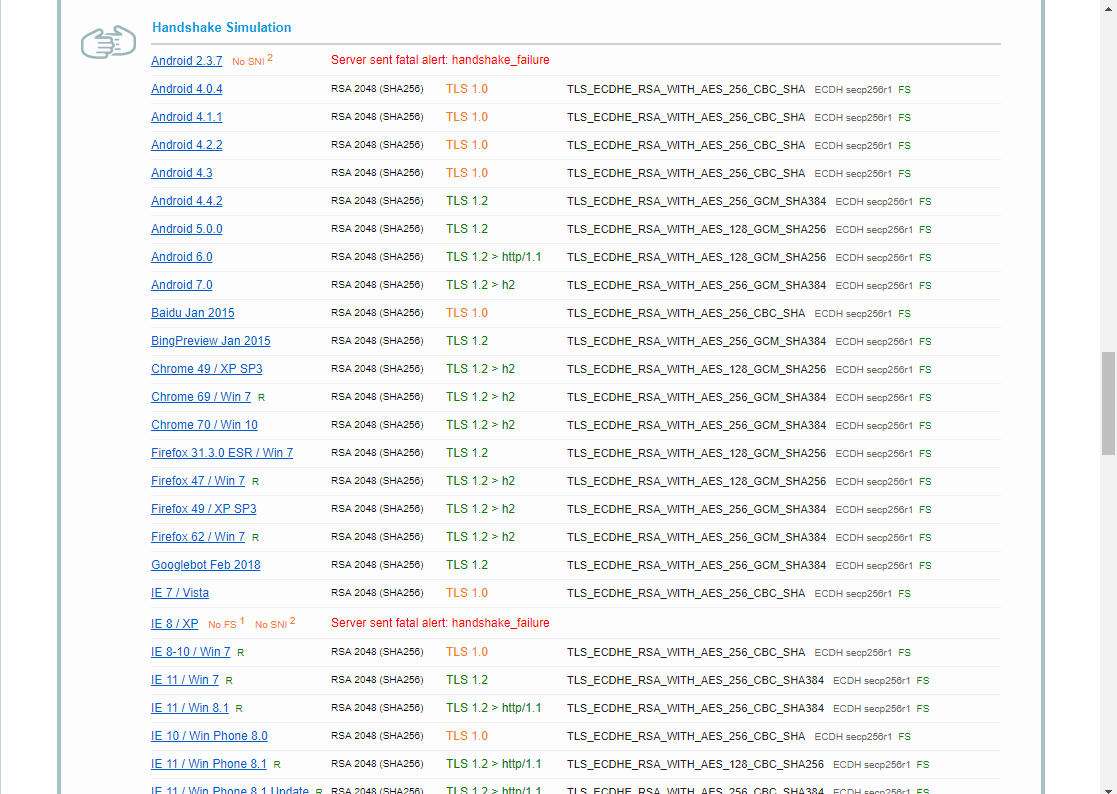Click TLS 1.0 in the Android 4.0.4 row
This screenshot has height=794, width=1117.
coord(467,89)
